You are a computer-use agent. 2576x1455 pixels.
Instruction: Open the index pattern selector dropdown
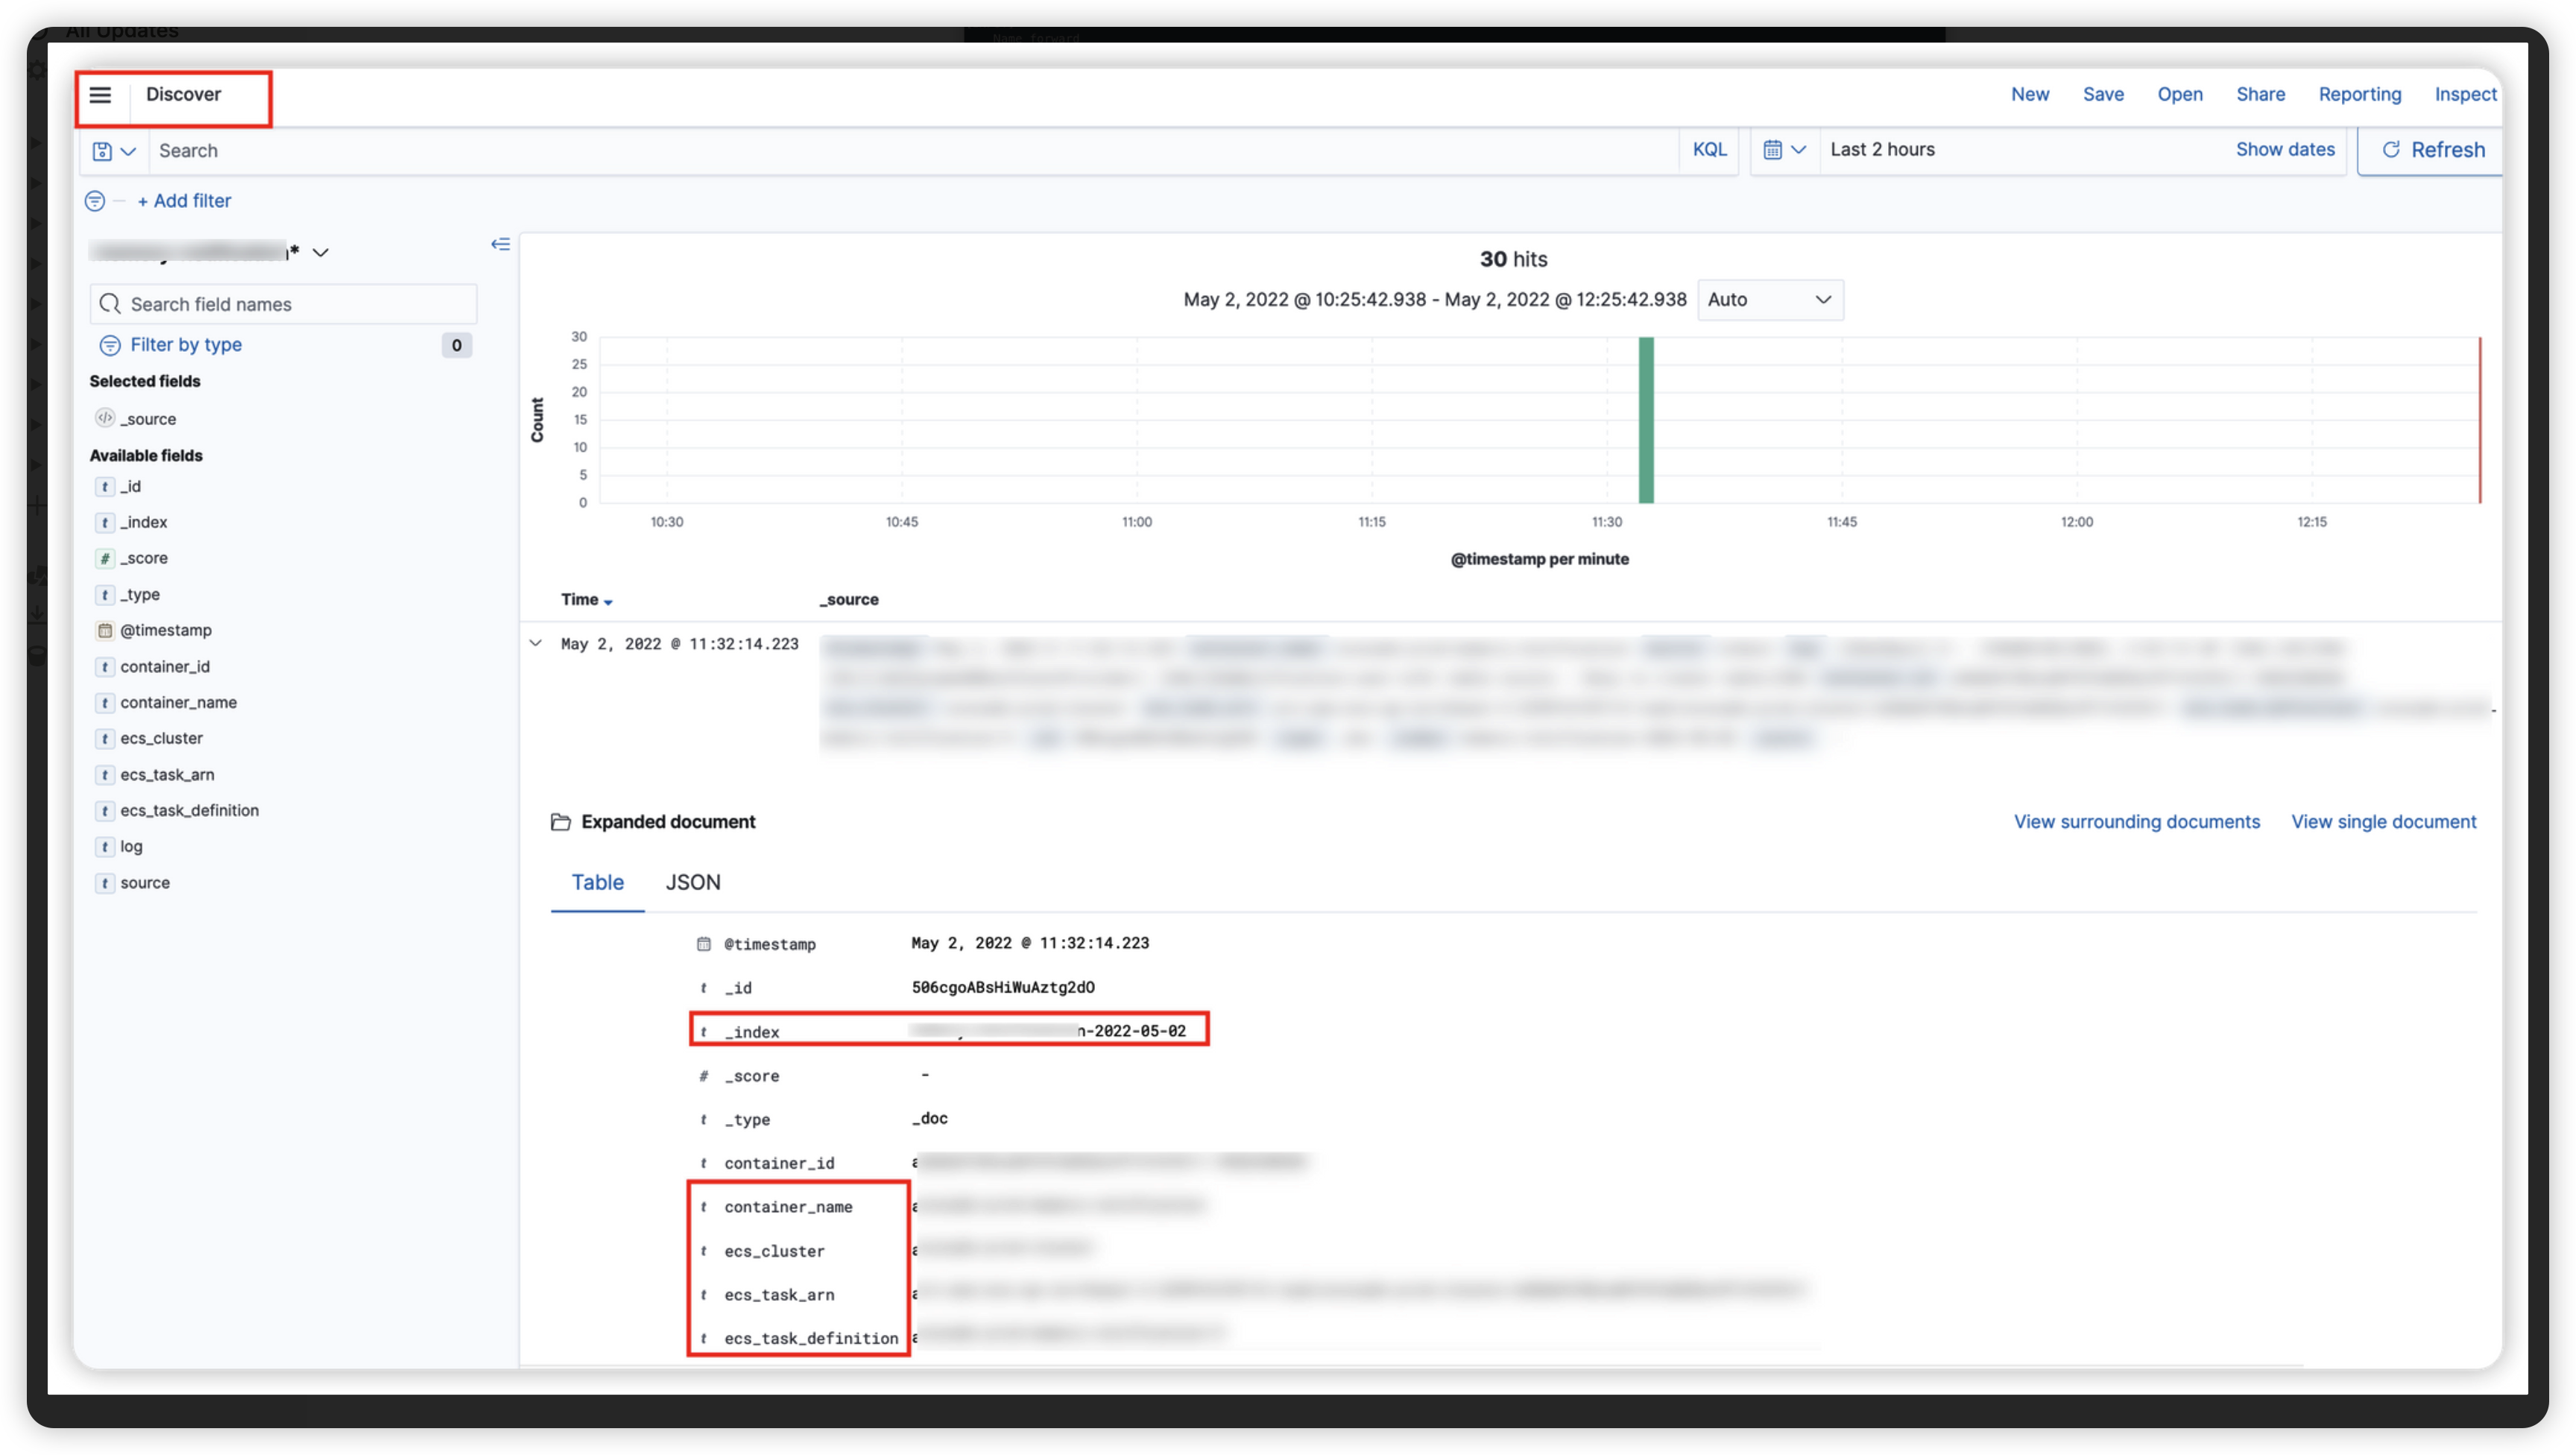(320, 253)
